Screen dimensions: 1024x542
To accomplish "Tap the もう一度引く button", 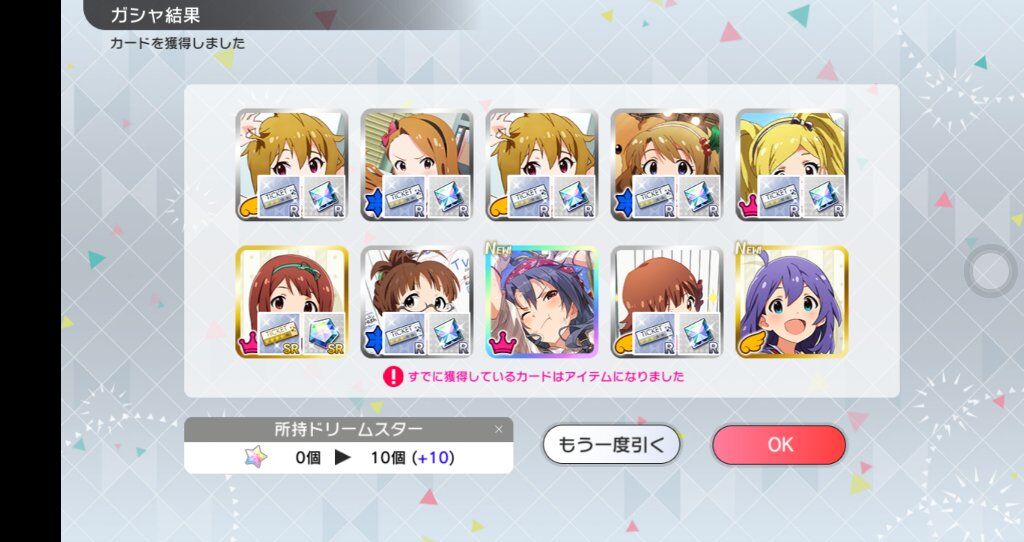I will click(x=611, y=445).
